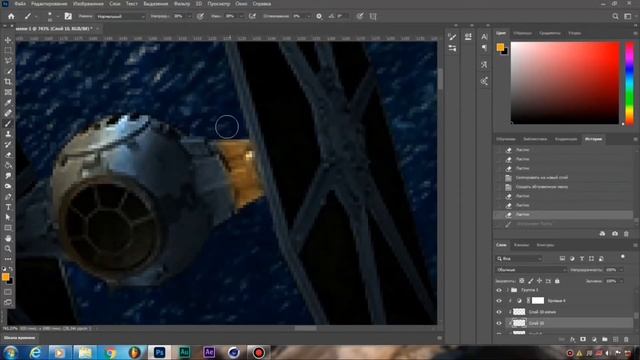Delete layer with Layers trash icon
This screenshot has height=360, width=640.
pyautogui.click(x=626, y=339)
